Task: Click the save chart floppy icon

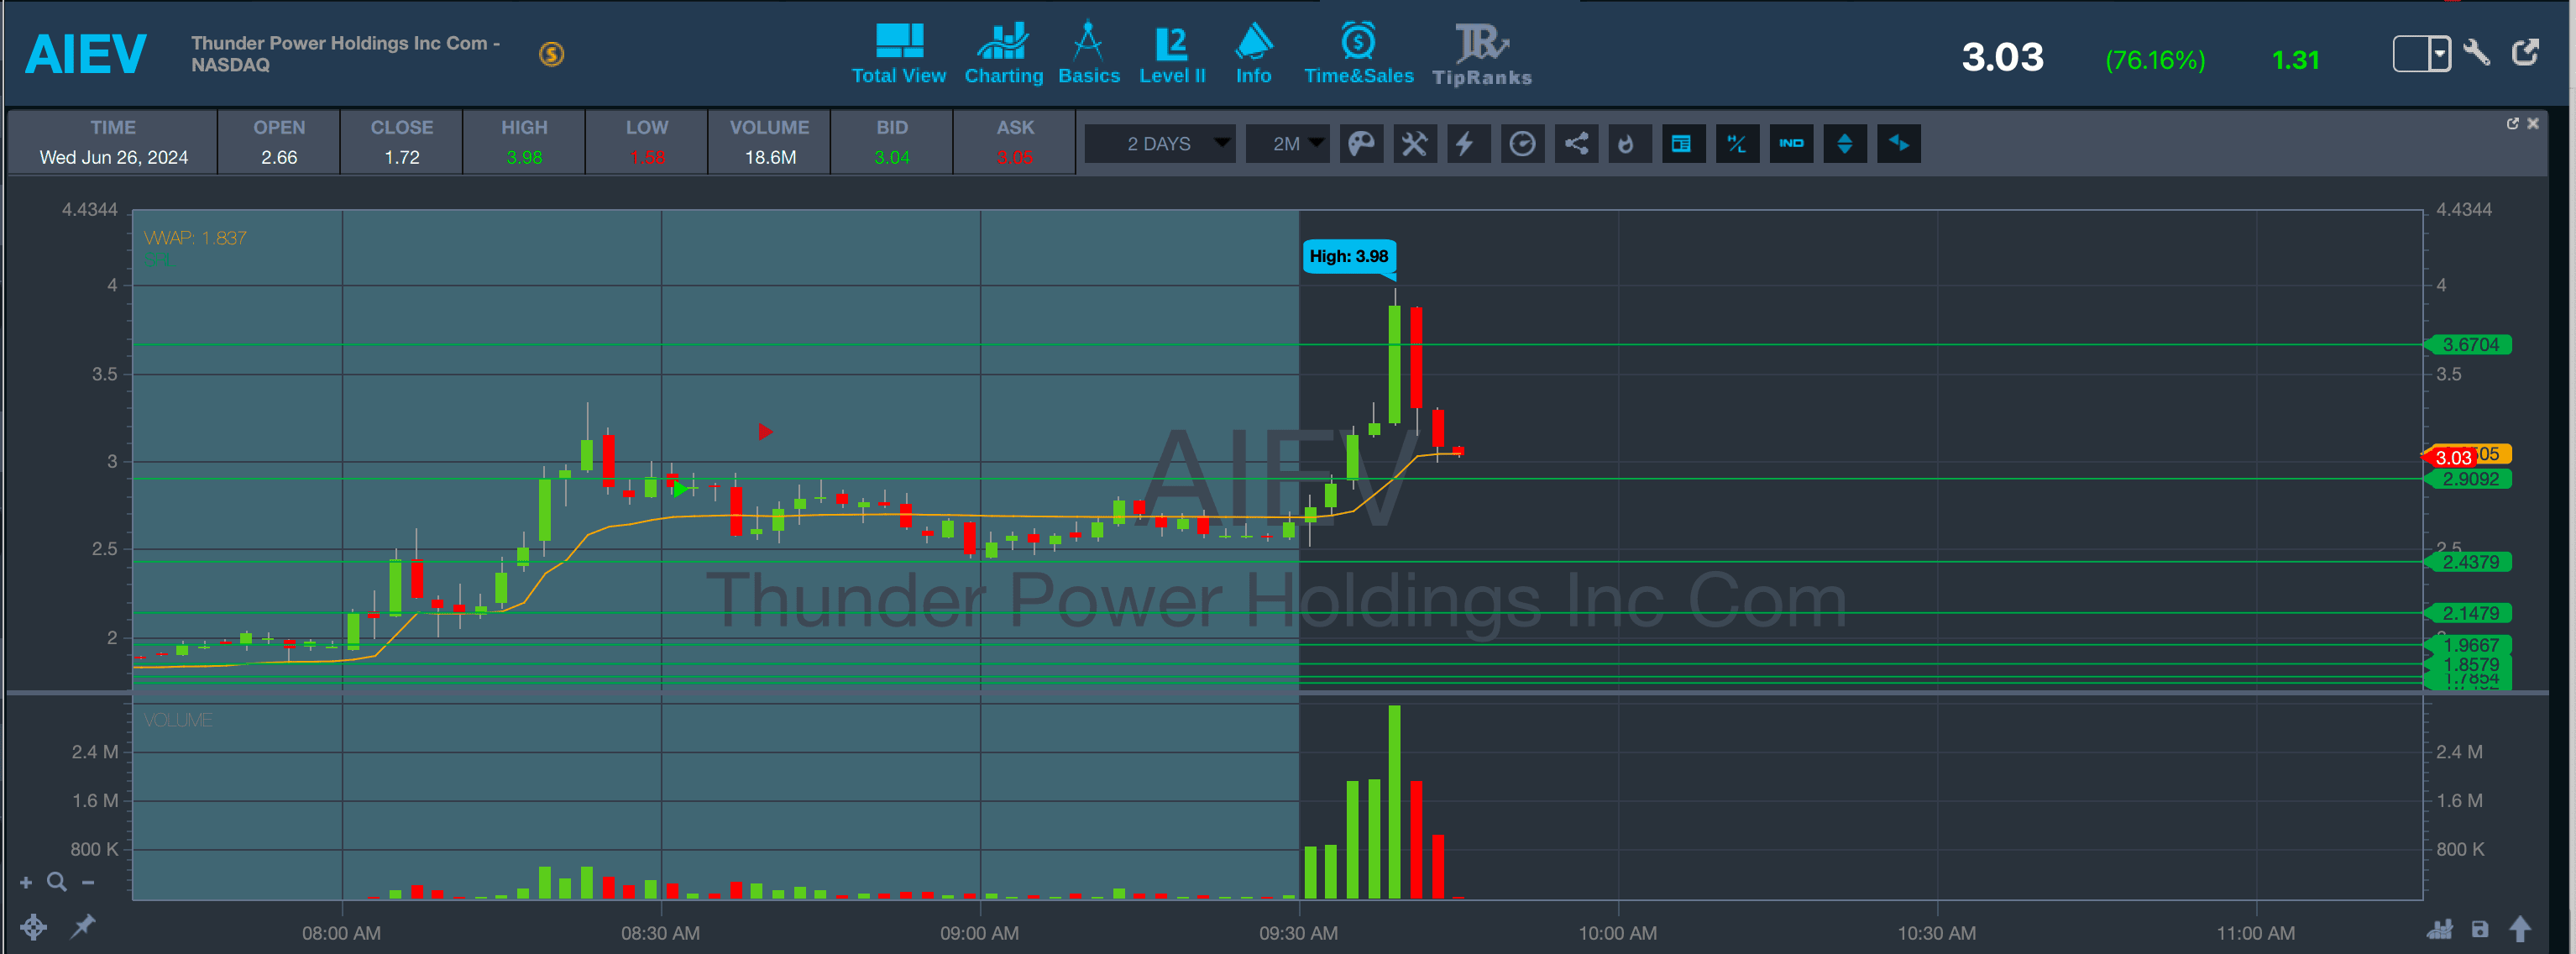Action: pos(2479,929)
